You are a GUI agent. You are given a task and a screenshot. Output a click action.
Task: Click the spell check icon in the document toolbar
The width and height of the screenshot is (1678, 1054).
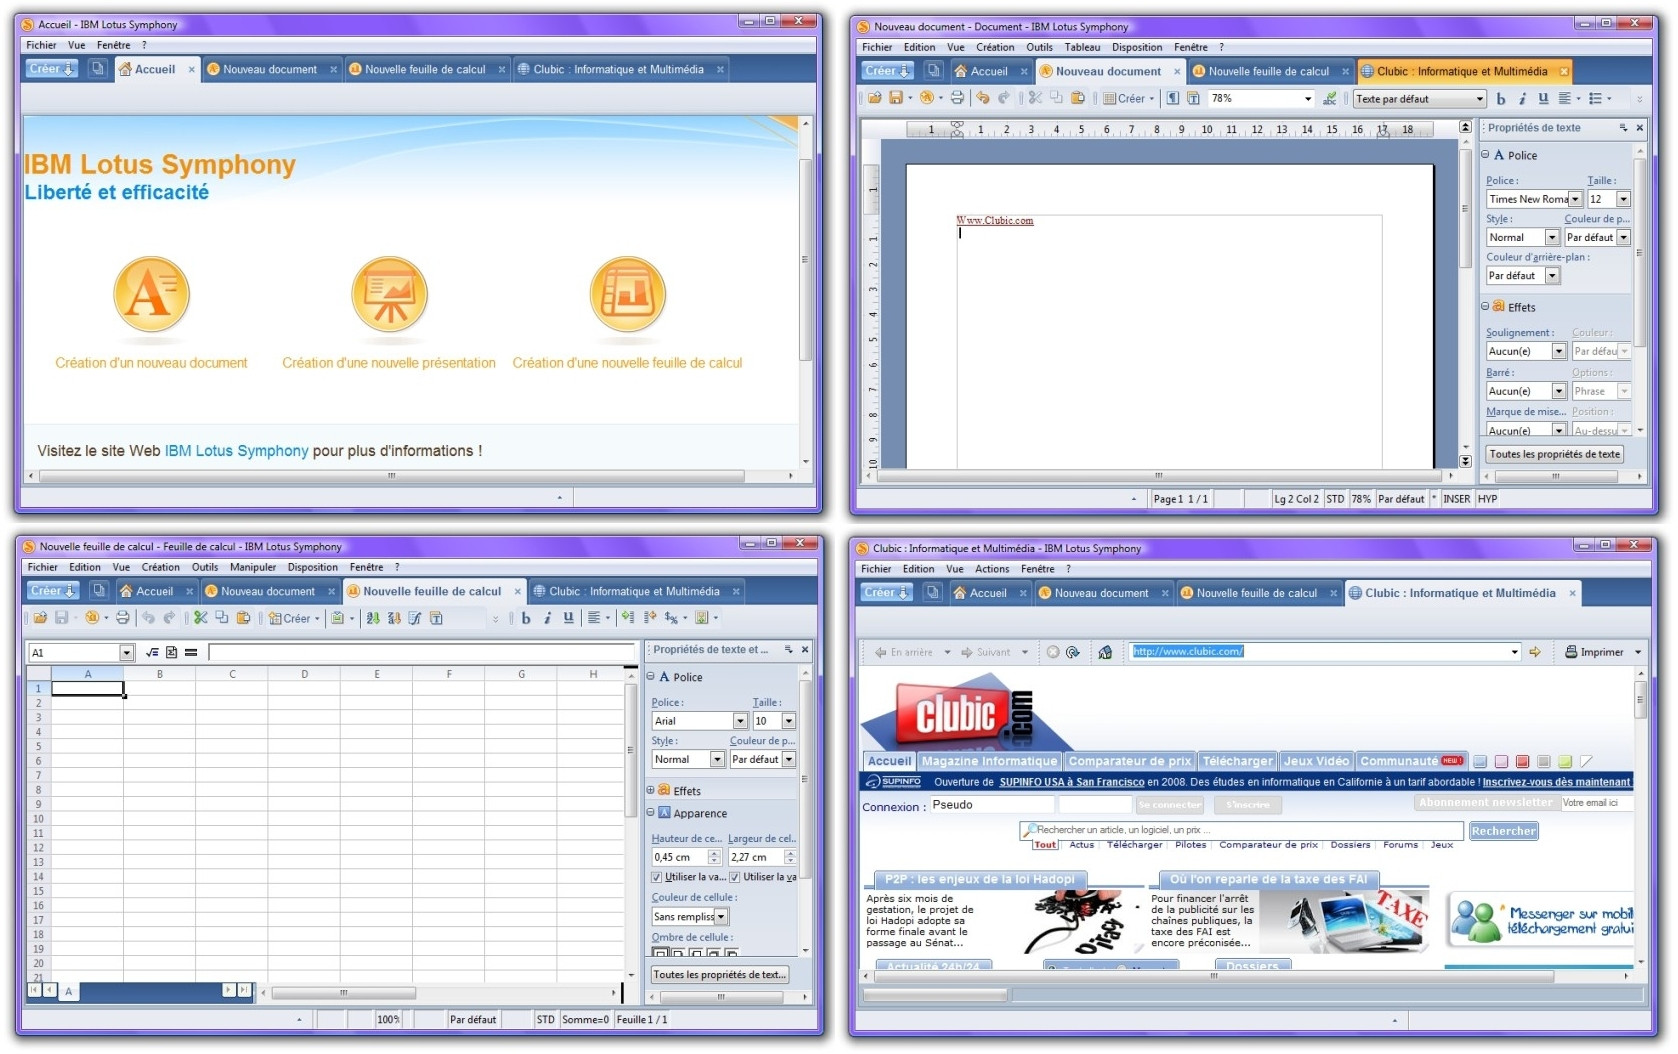(1329, 98)
